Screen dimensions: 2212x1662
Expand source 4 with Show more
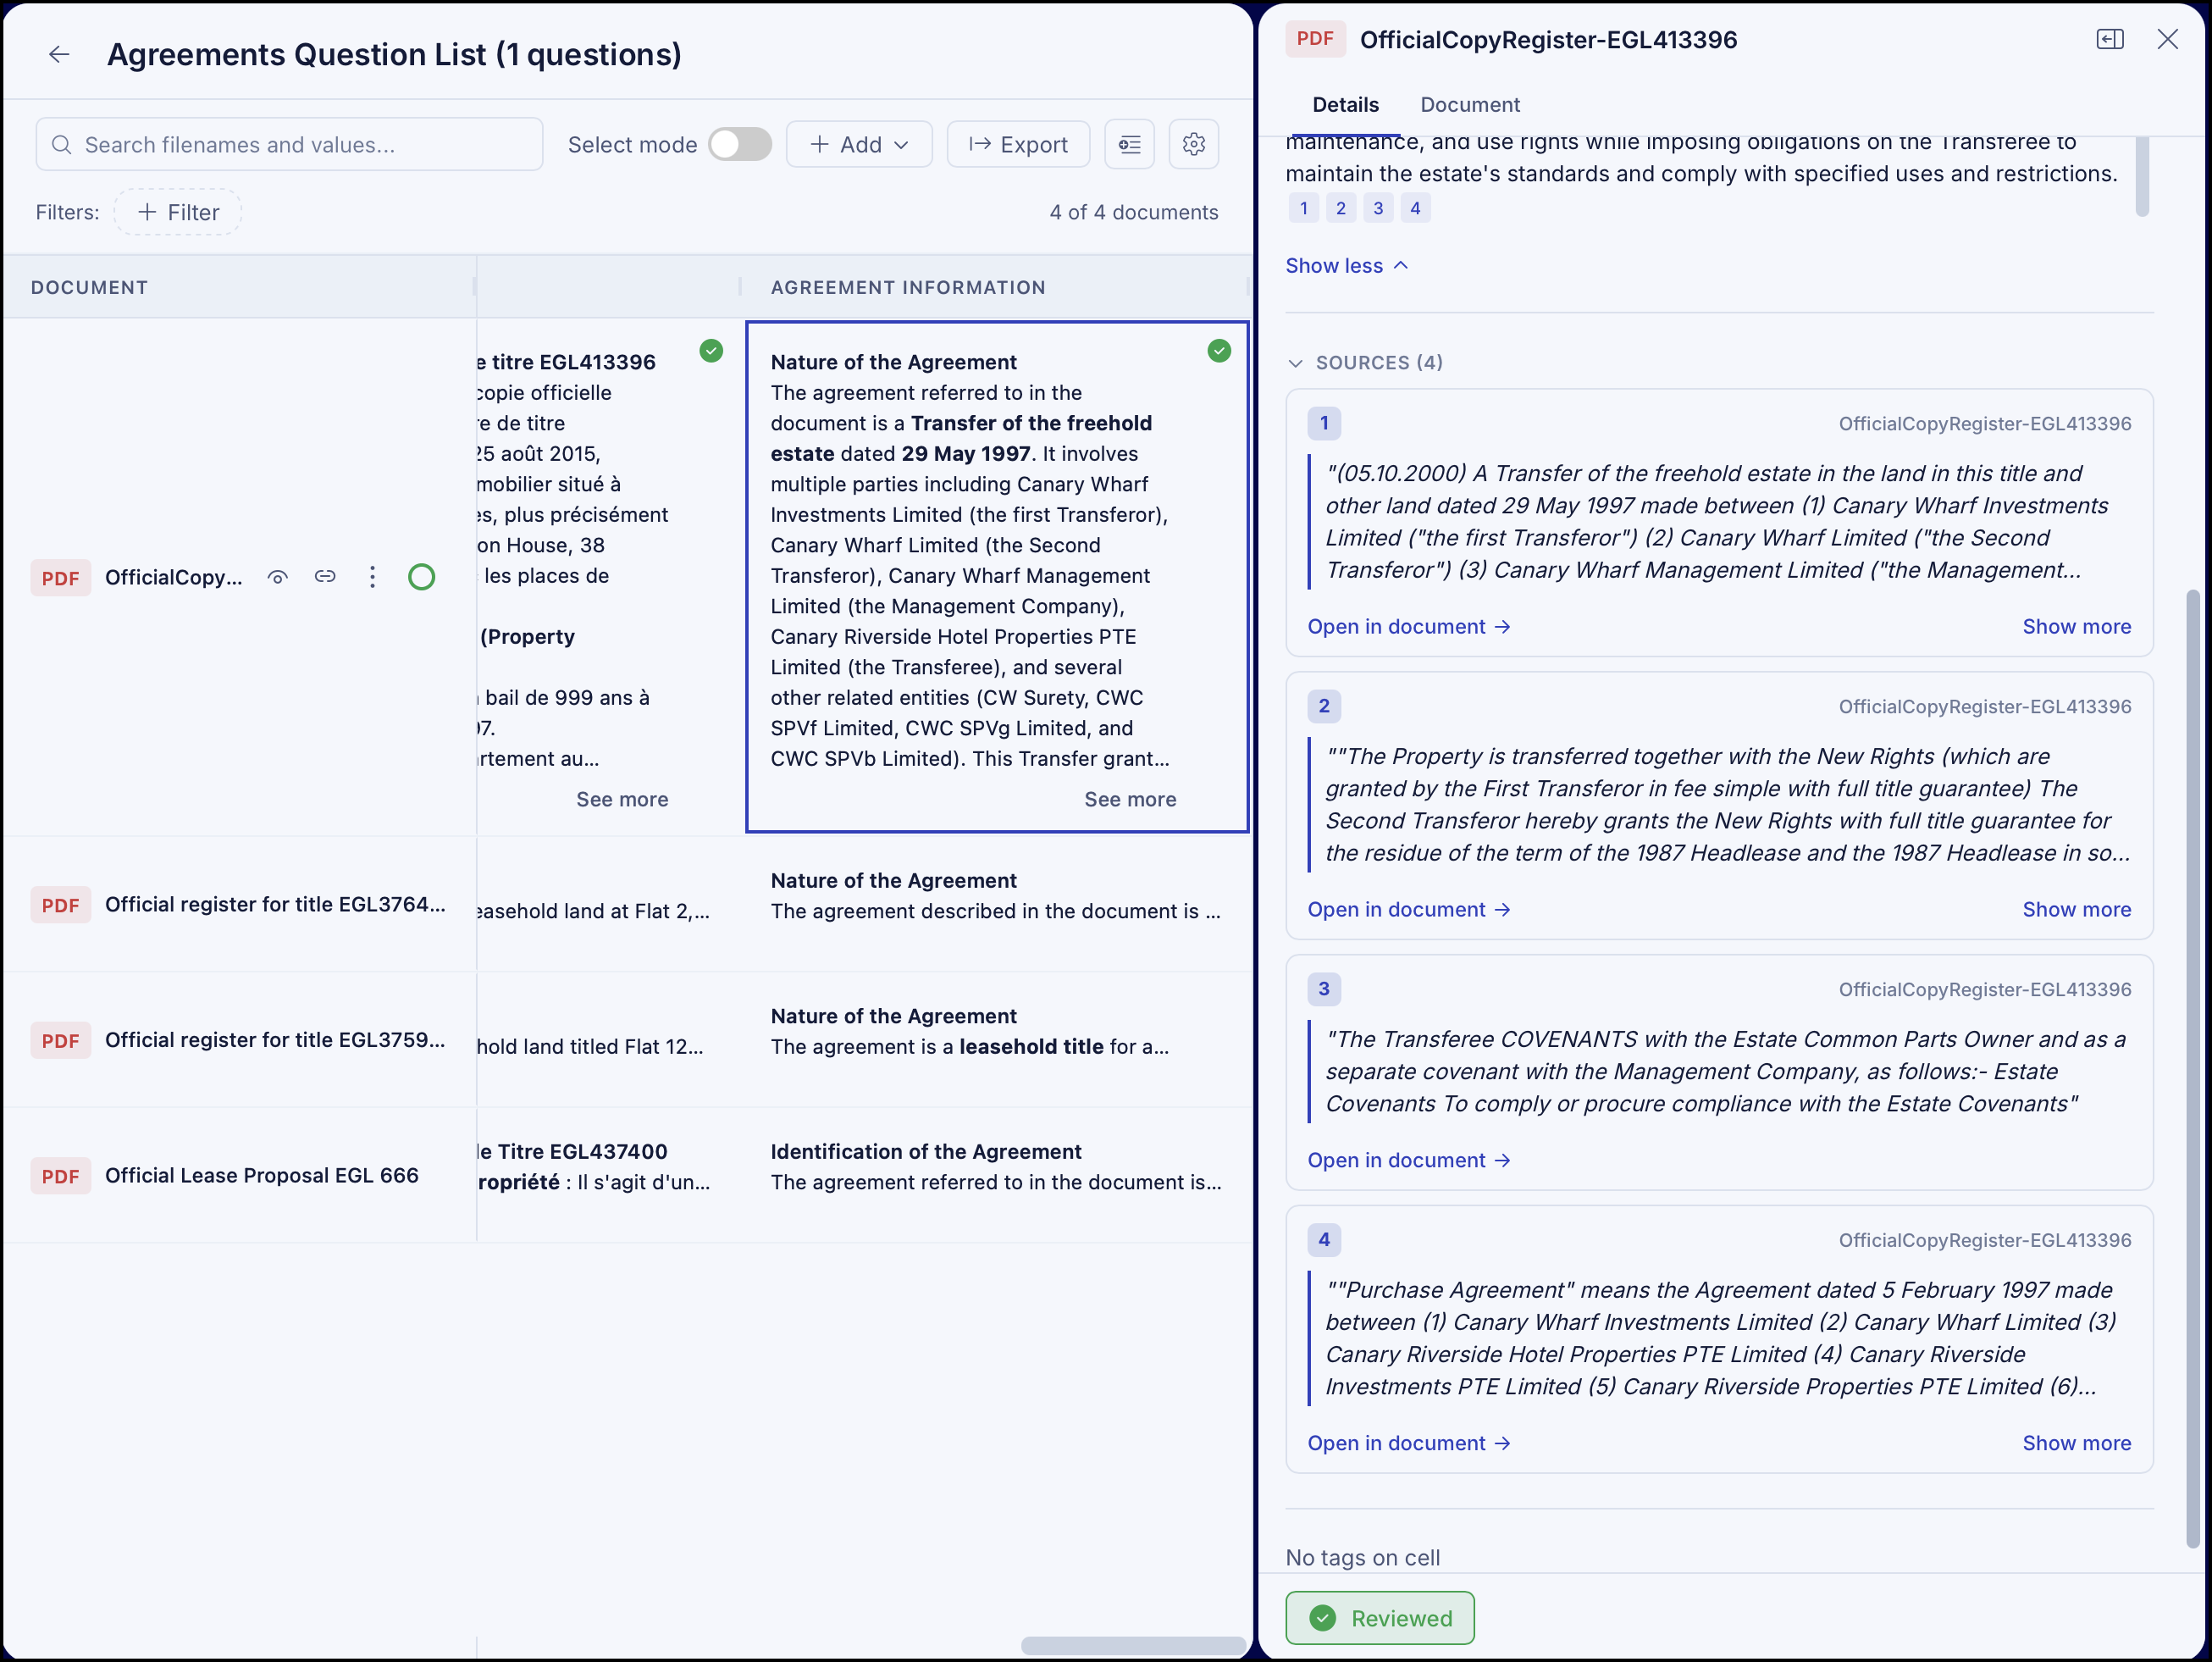pyautogui.click(x=2077, y=1443)
